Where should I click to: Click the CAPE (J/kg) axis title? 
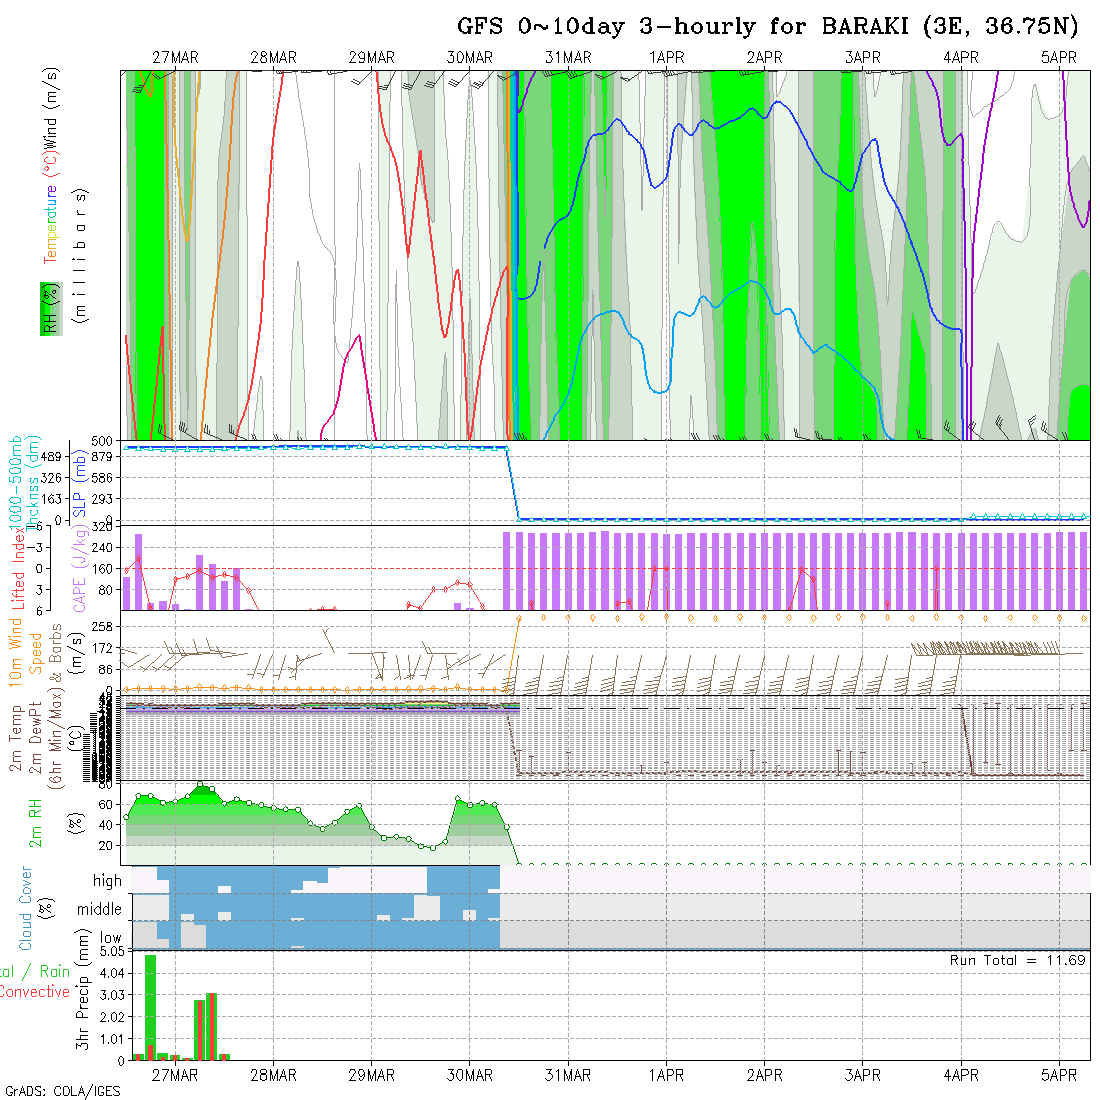[x=80, y=568]
